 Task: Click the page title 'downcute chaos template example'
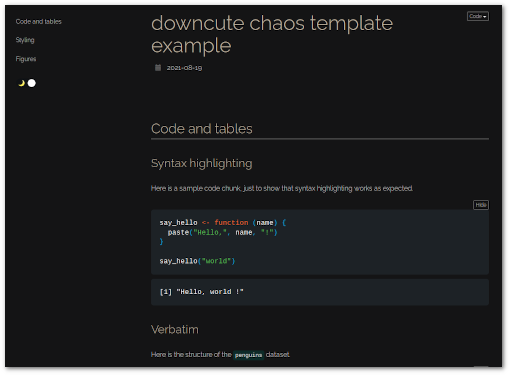(272, 34)
